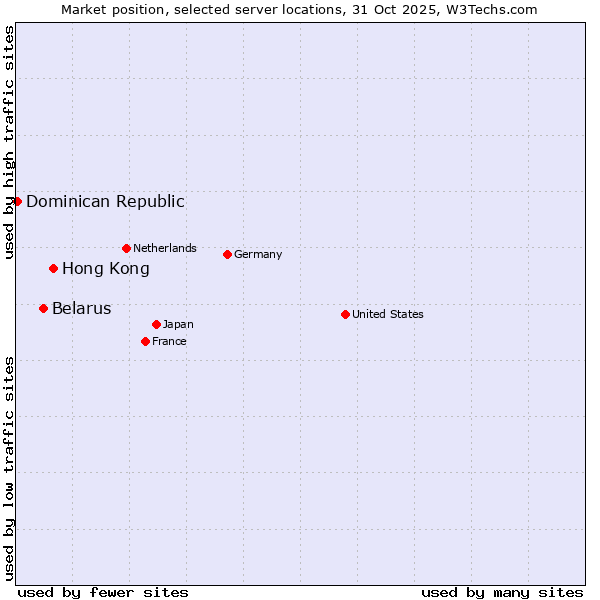Image resolution: width=600 pixels, height=600 pixels.
Task: Select the "used by high traffic sites" axis label
Action: pyautogui.click(x=9, y=142)
